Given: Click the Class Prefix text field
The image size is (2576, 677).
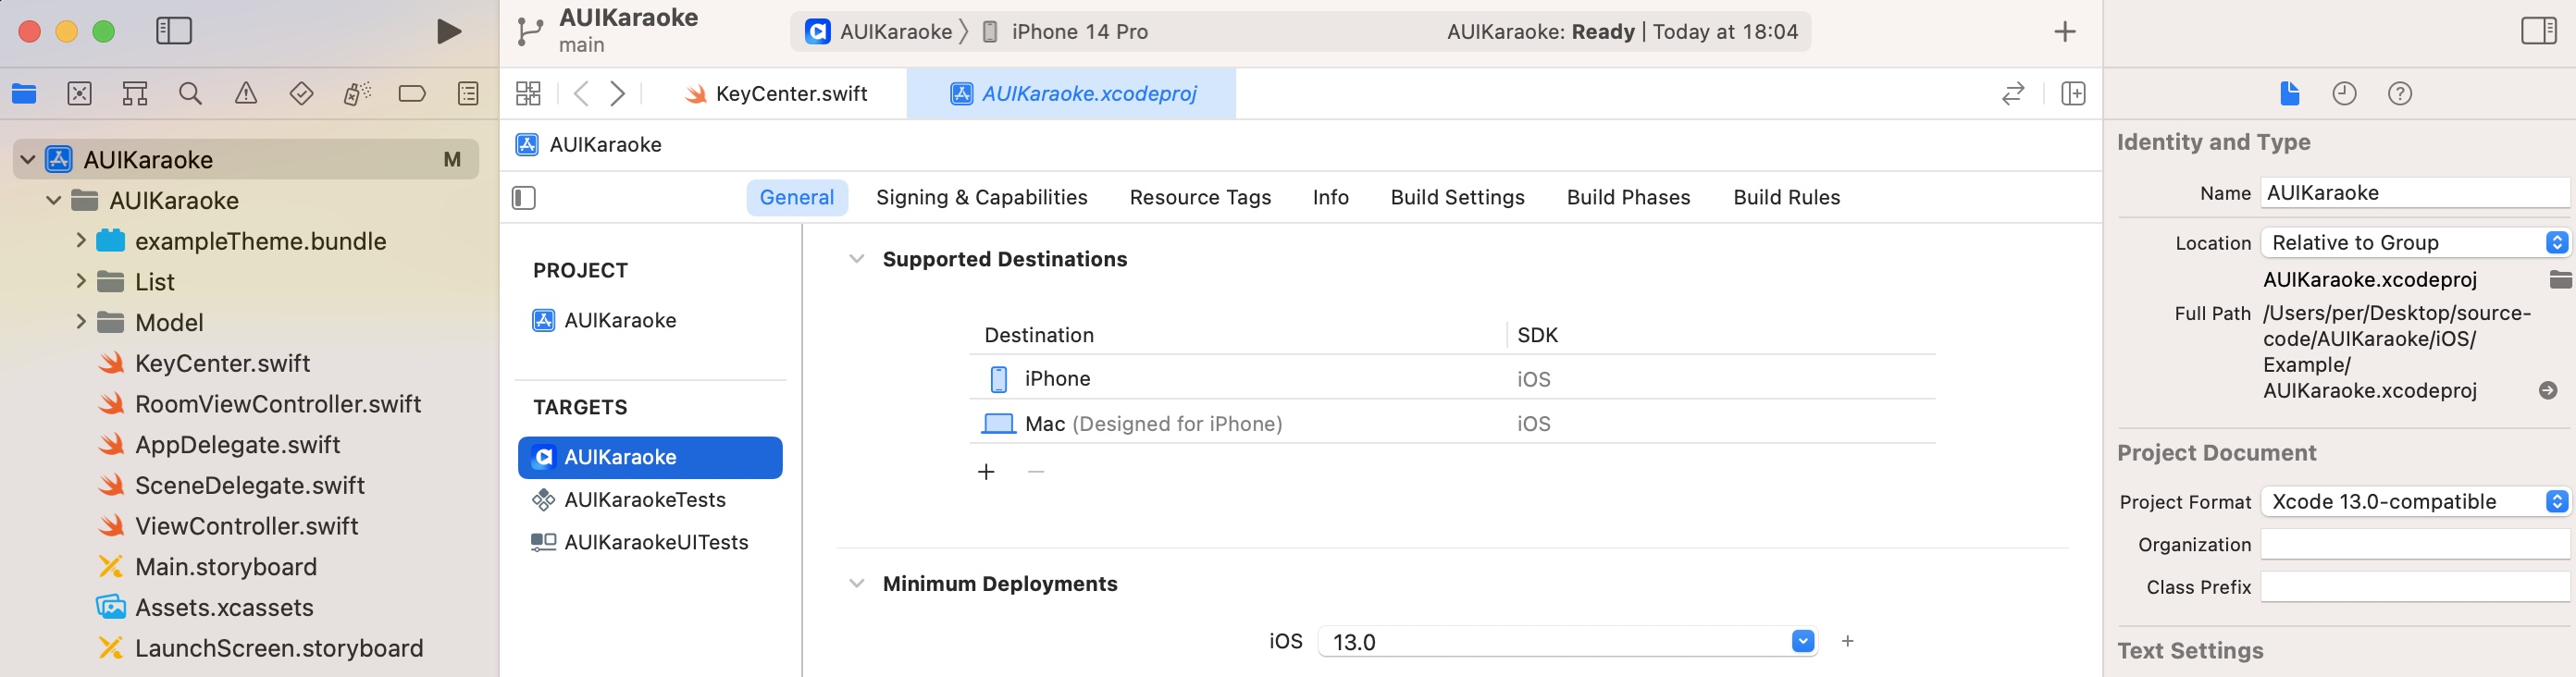Looking at the screenshot, I should click(2415, 588).
